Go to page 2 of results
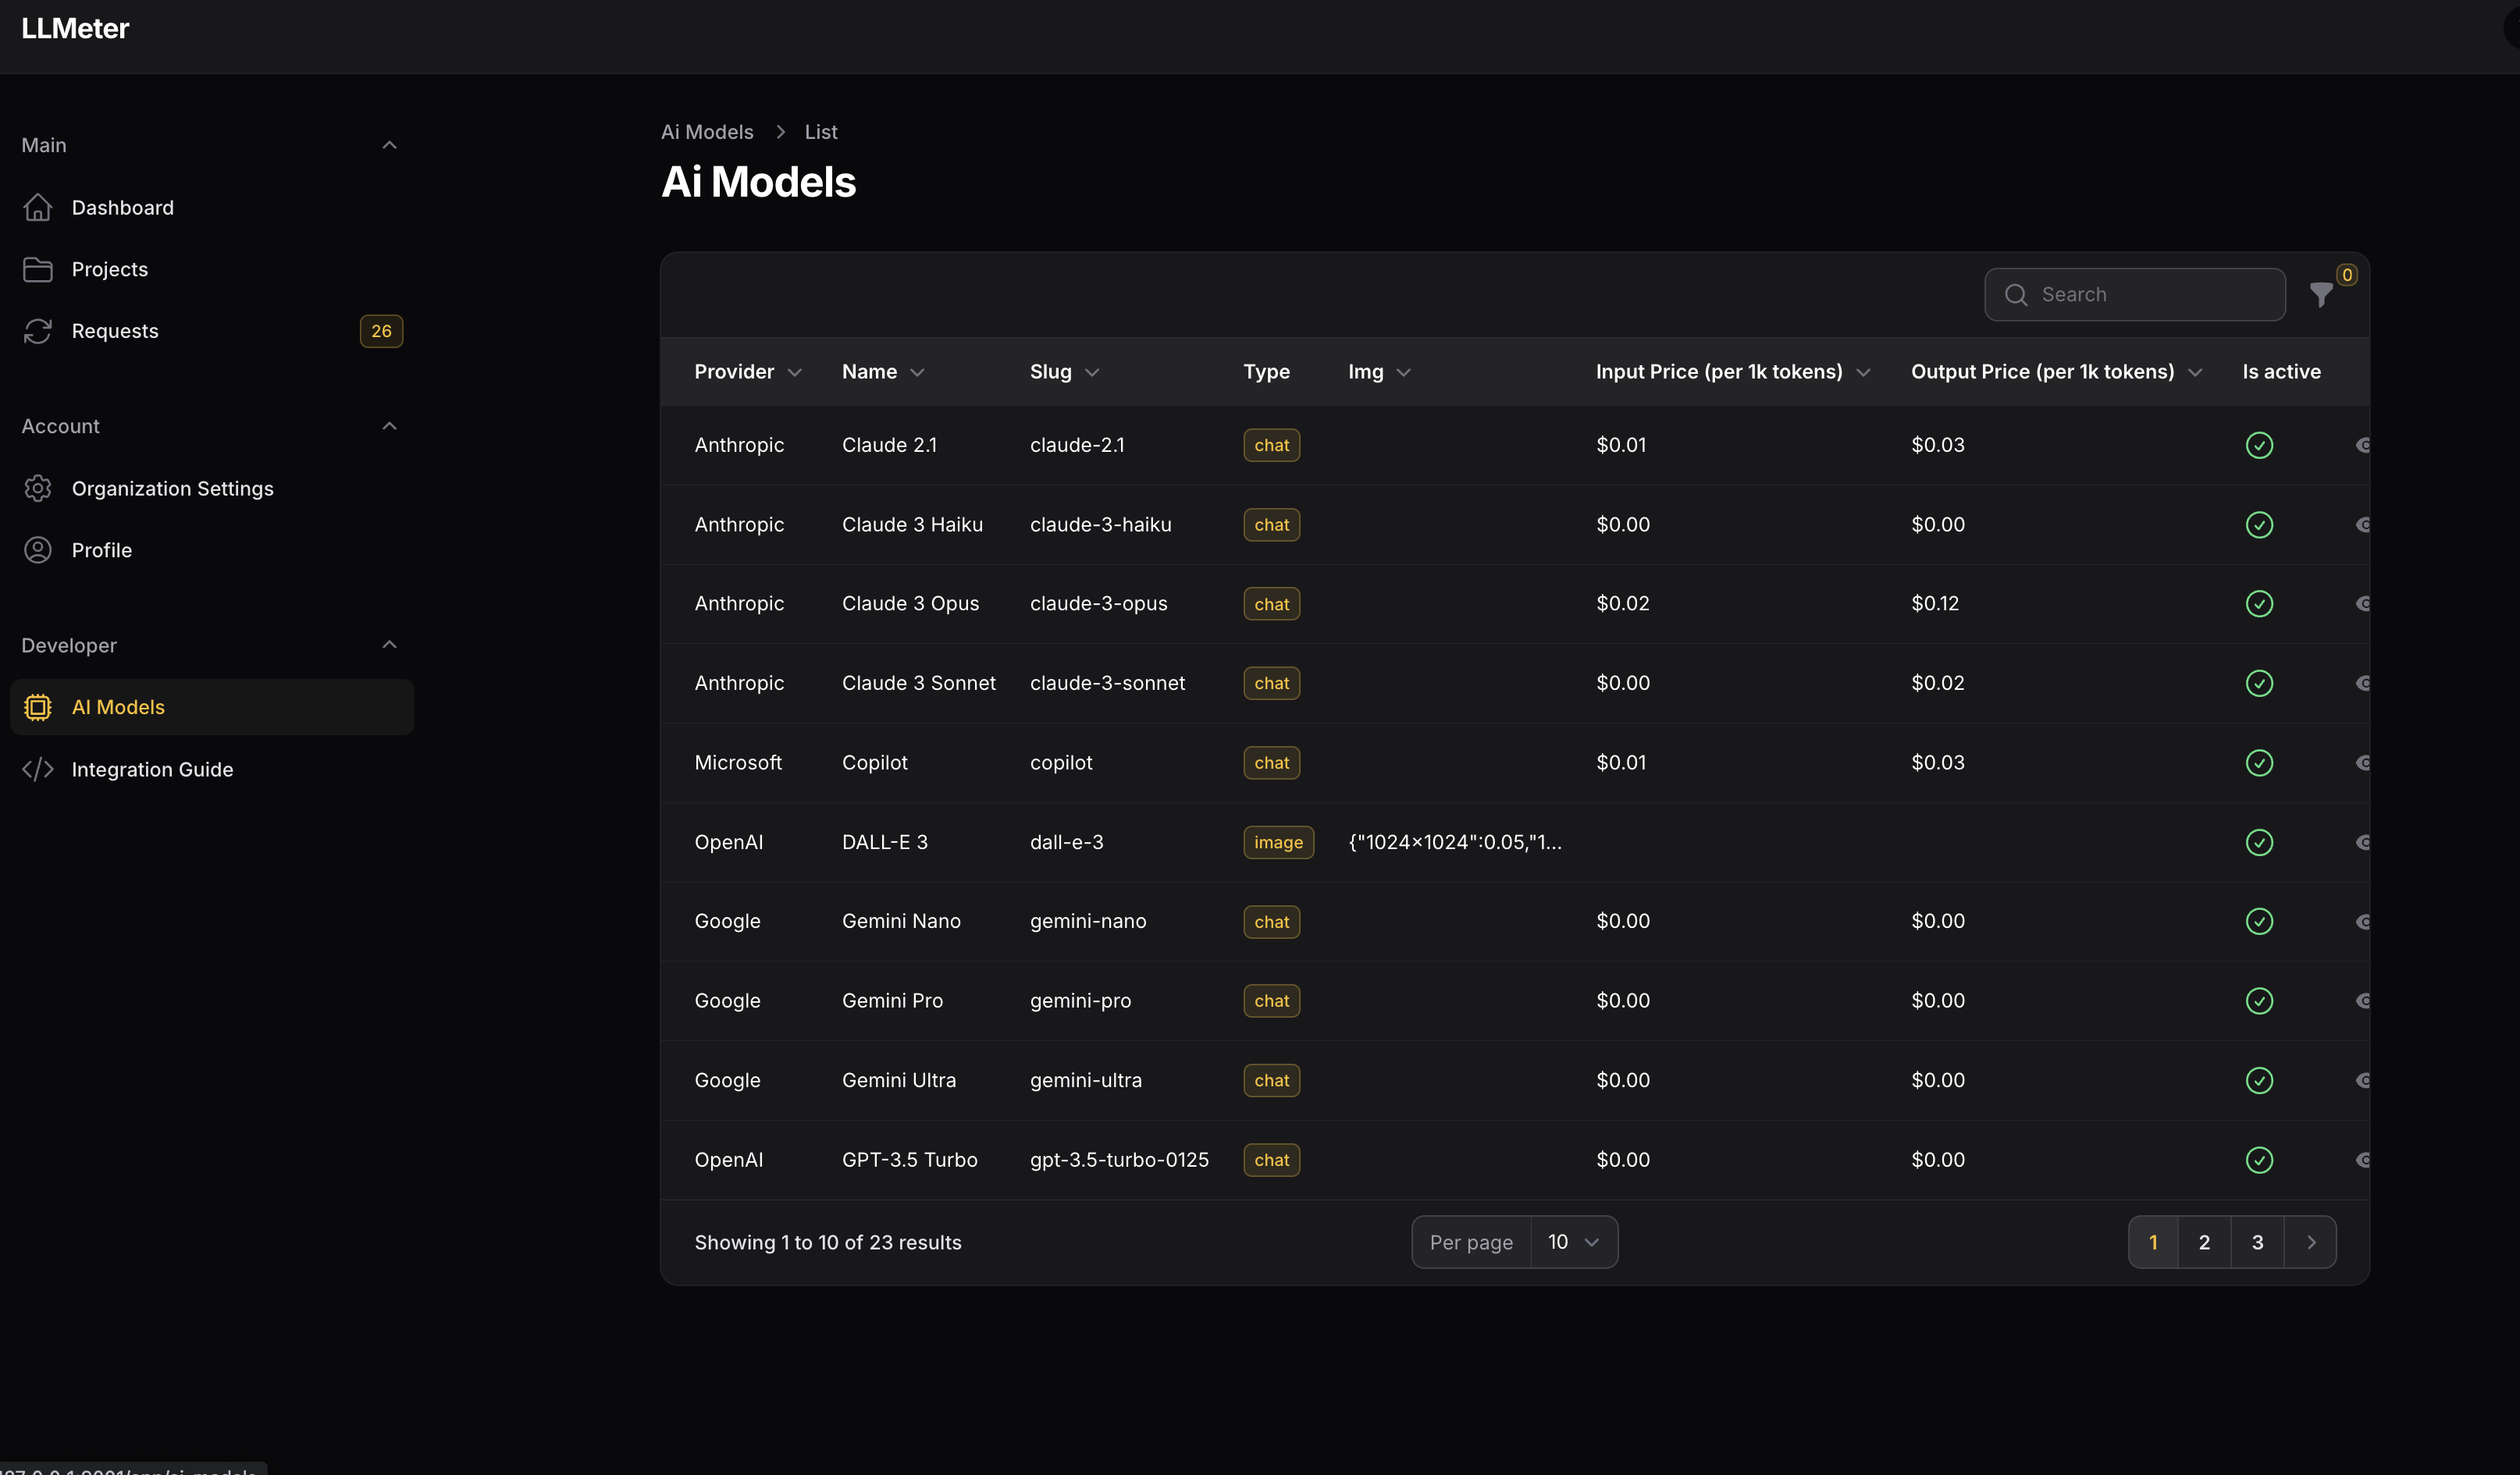The width and height of the screenshot is (2520, 1475). pos(2204,1242)
